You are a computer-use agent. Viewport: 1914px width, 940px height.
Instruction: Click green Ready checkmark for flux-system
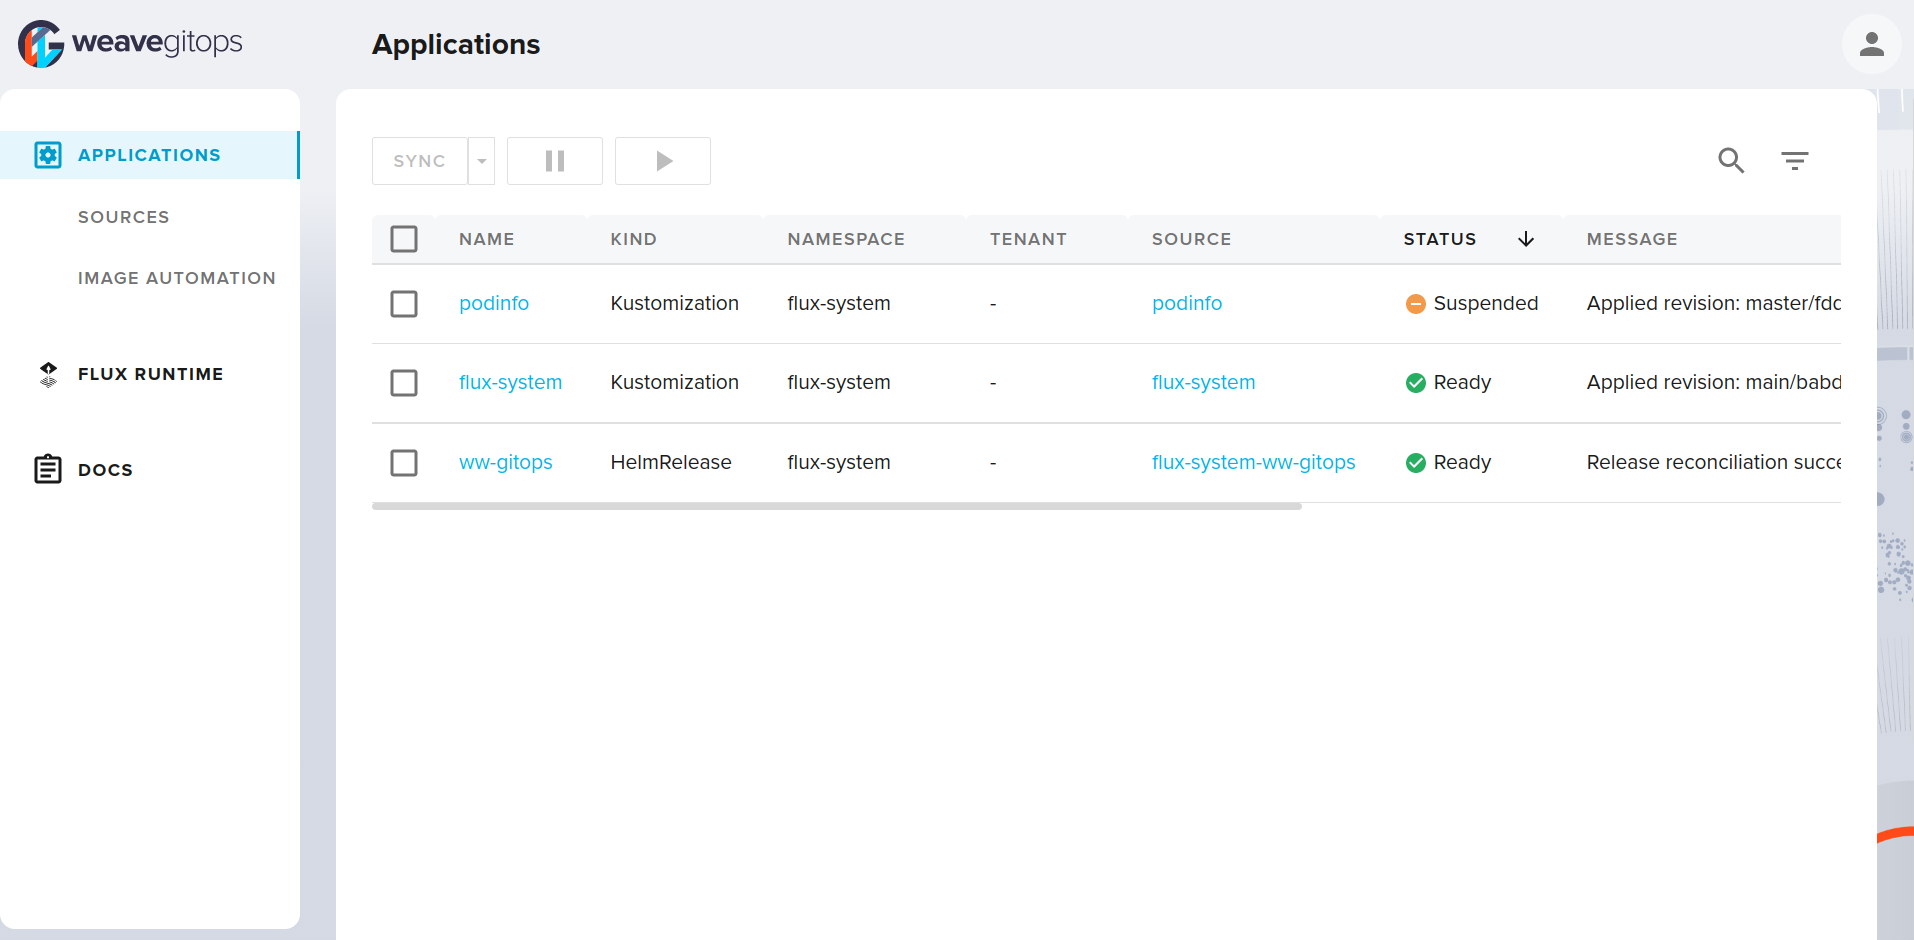click(1416, 383)
